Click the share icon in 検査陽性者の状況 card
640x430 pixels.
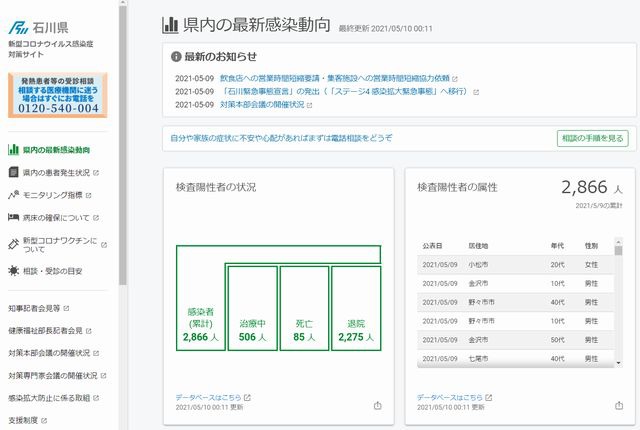(378, 405)
